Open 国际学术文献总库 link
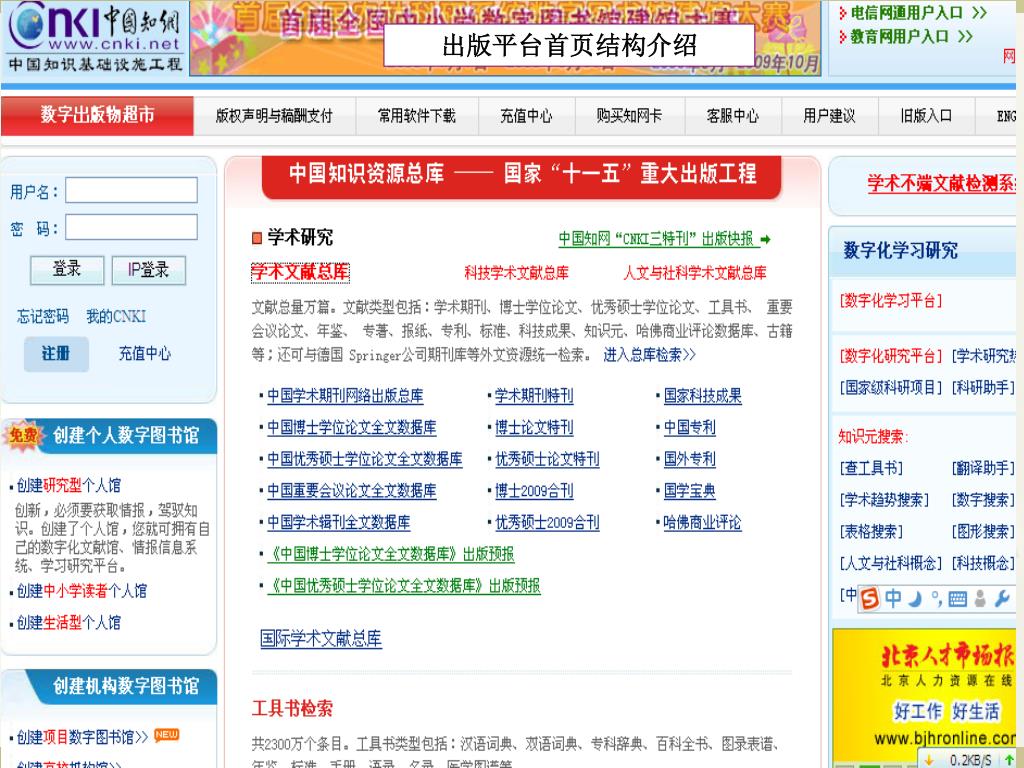 point(321,638)
